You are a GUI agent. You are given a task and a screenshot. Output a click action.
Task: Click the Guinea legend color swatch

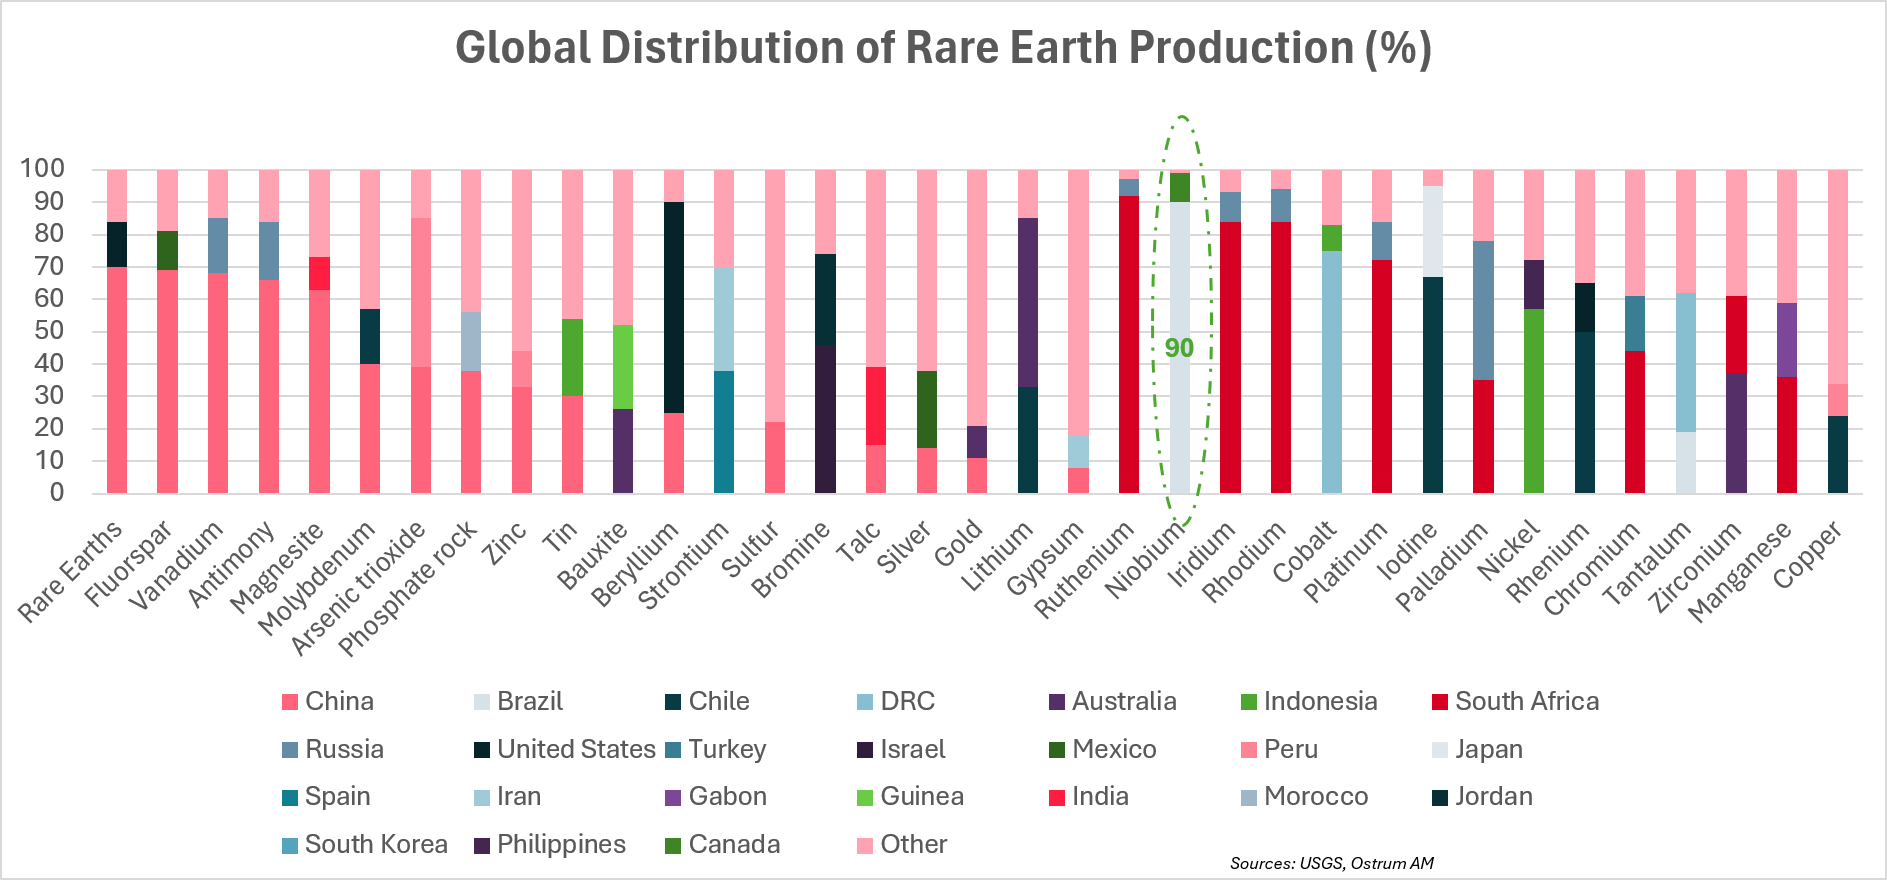click(x=866, y=797)
